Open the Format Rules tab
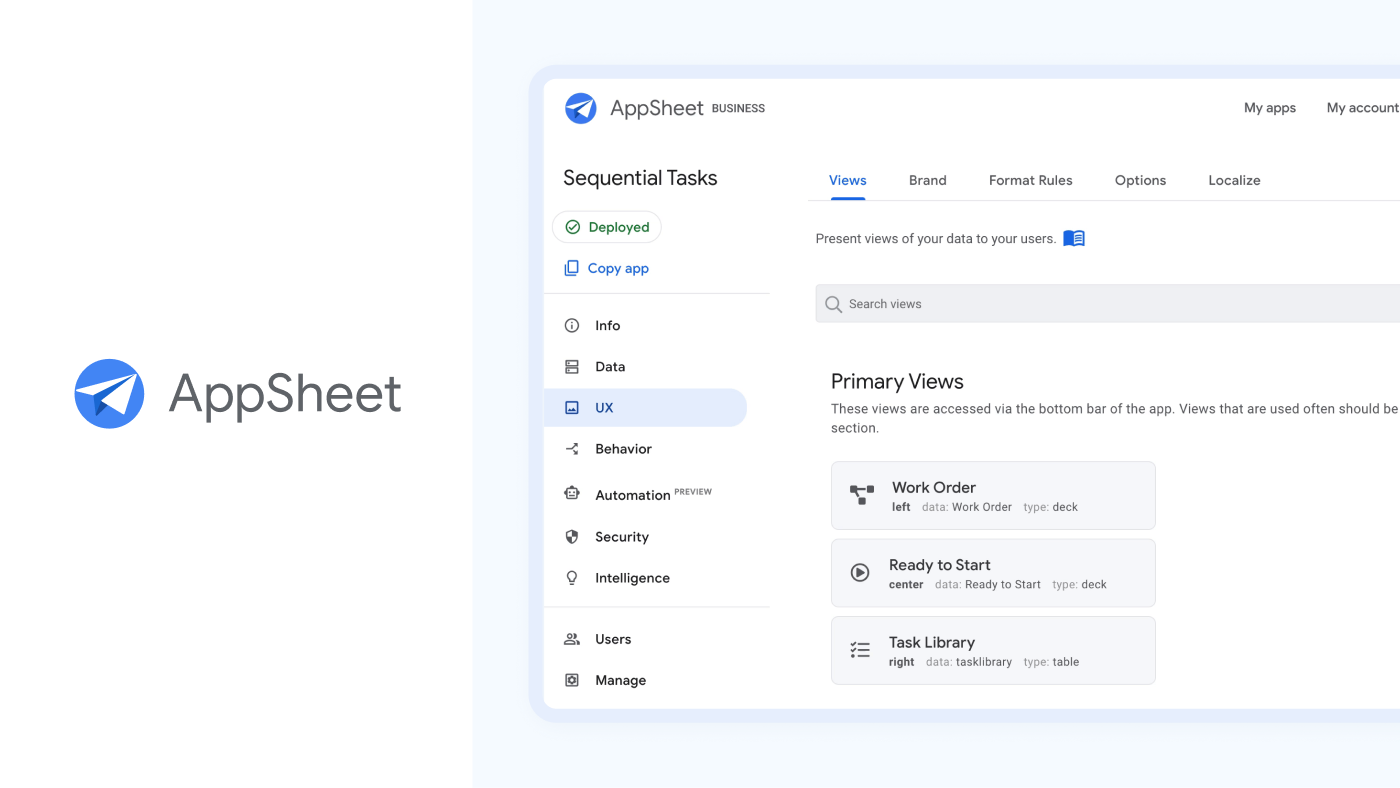Viewport: 1400px width, 788px height. pyautogui.click(x=1031, y=181)
